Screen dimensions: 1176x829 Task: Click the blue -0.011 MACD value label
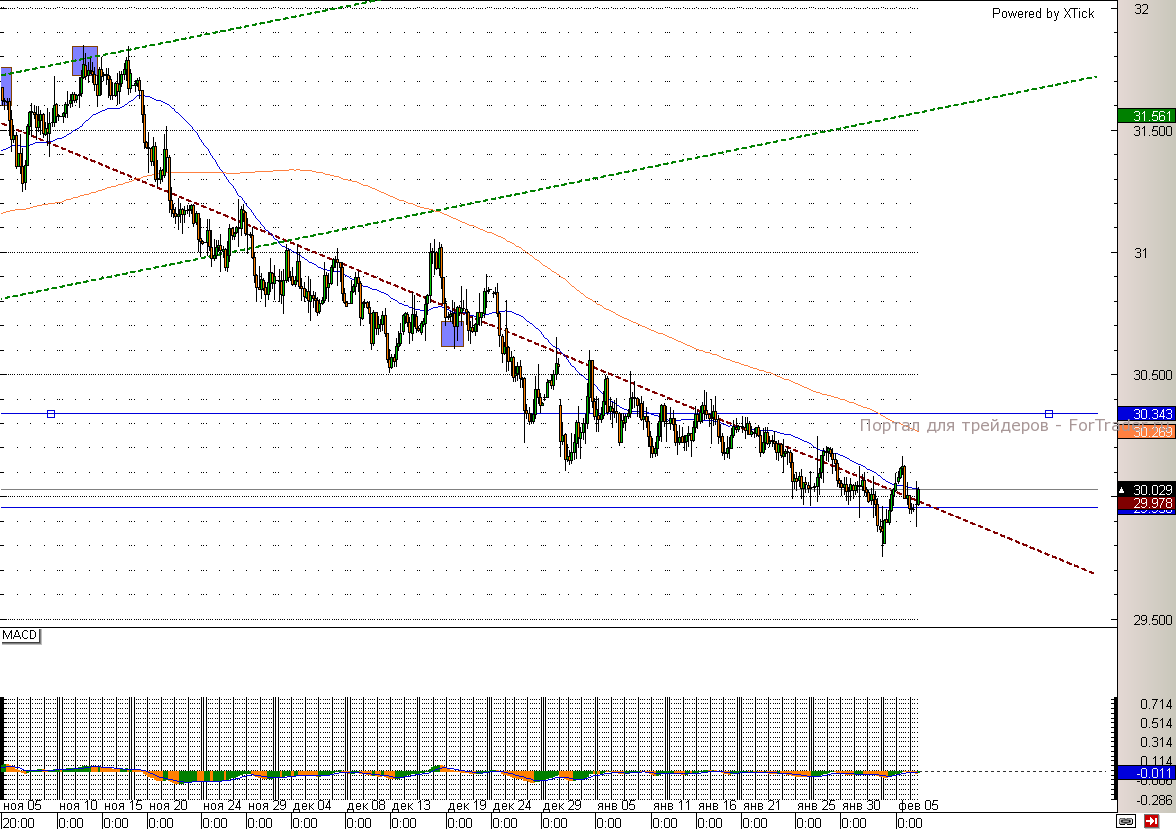point(1146,773)
